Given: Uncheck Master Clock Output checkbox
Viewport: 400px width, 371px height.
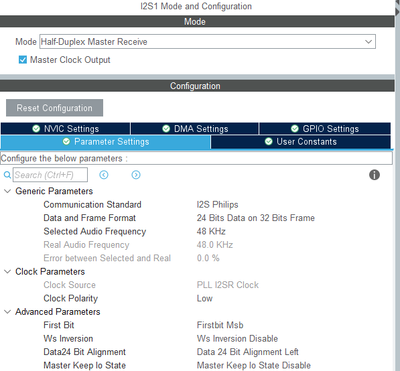Looking at the screenshot, I should point(23,60).
